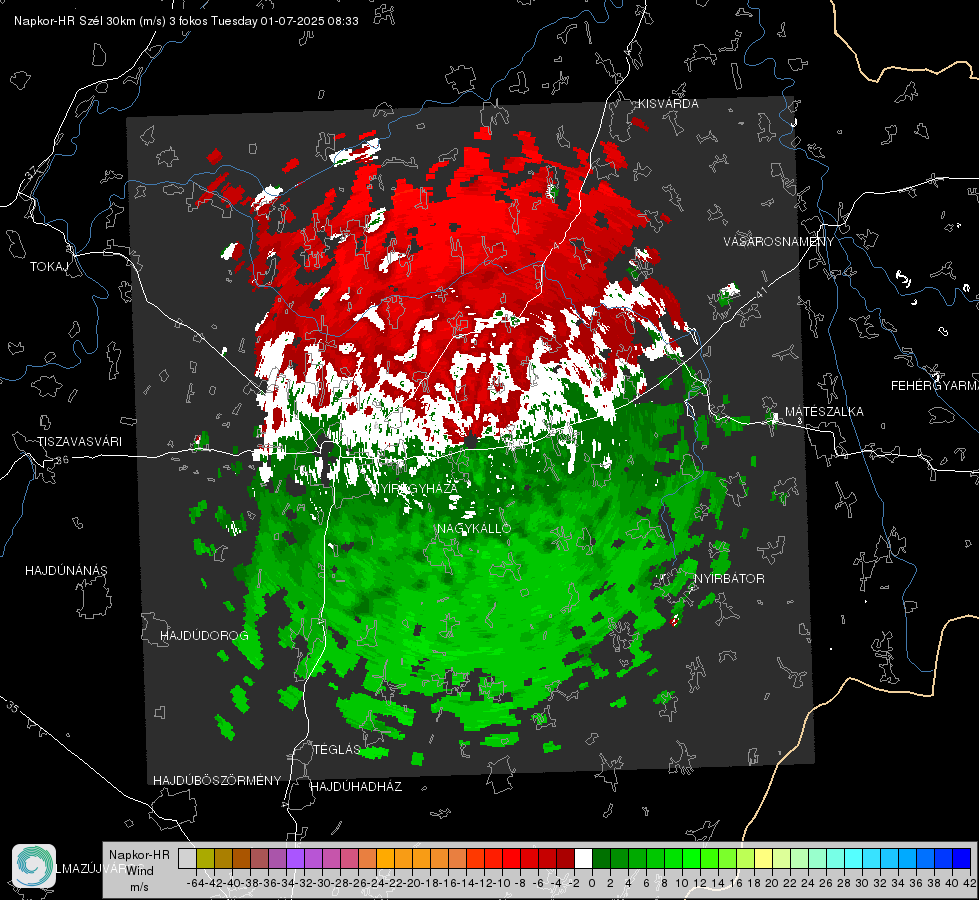Select the TÉGLÁS town label
The image size is (979, 900).
[x=337, y=749]
